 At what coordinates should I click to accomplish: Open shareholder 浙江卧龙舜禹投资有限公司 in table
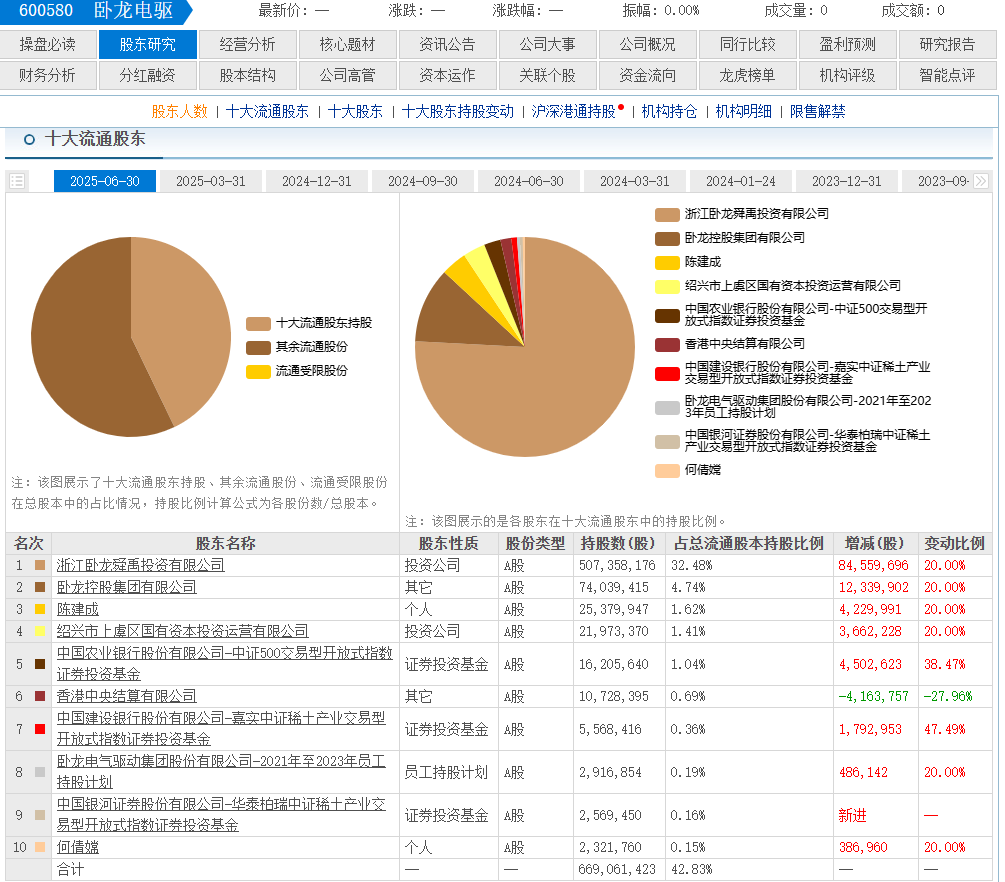coord(140,565)
